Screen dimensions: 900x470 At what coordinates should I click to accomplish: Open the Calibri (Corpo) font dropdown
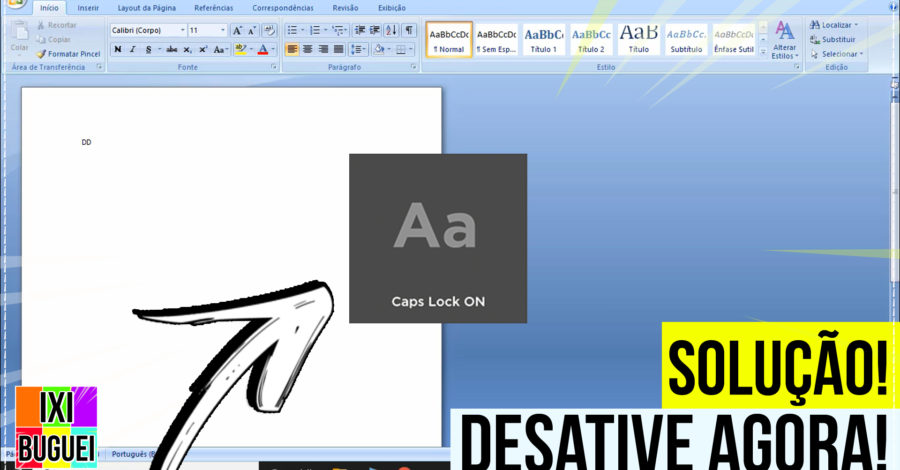pos(181,31)
